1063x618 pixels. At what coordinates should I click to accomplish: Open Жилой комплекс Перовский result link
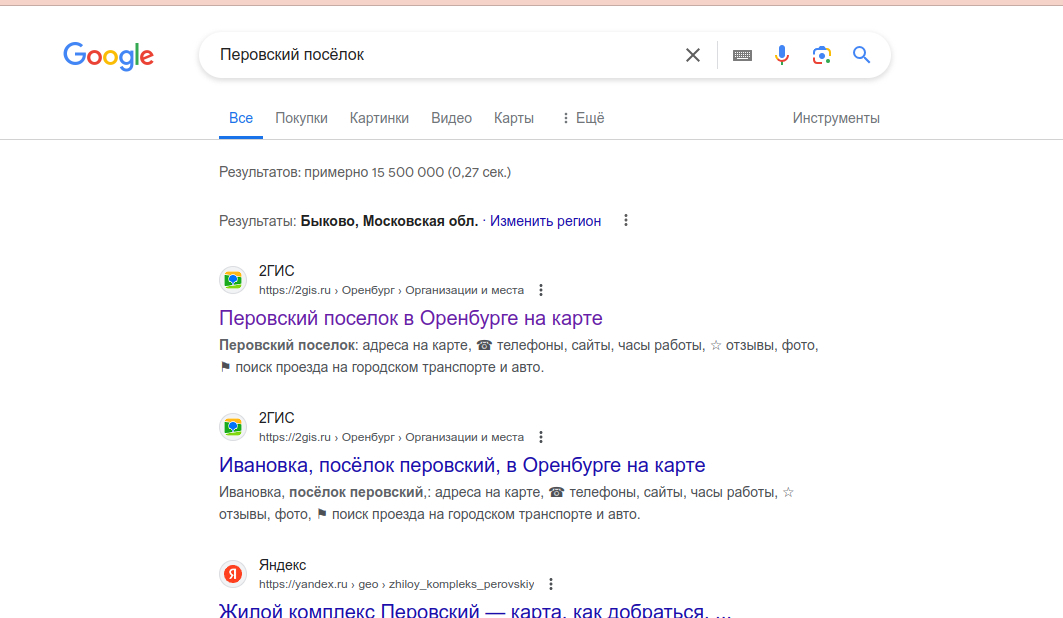click(x=475, y=610)
